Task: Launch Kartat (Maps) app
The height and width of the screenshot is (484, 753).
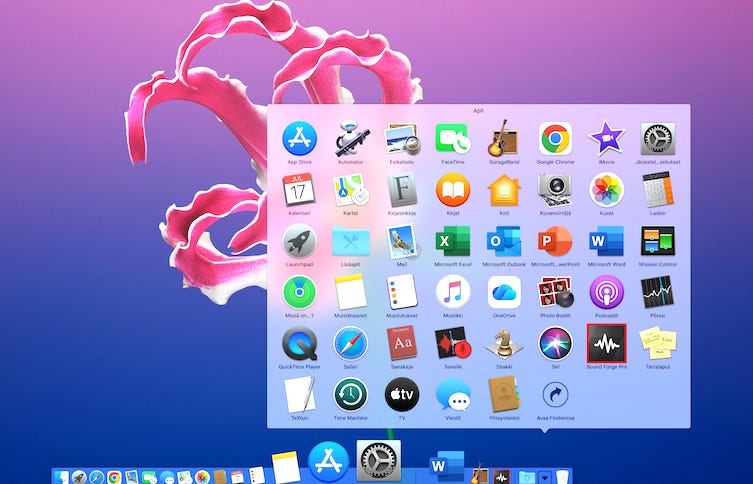Action: coord(351,190)
